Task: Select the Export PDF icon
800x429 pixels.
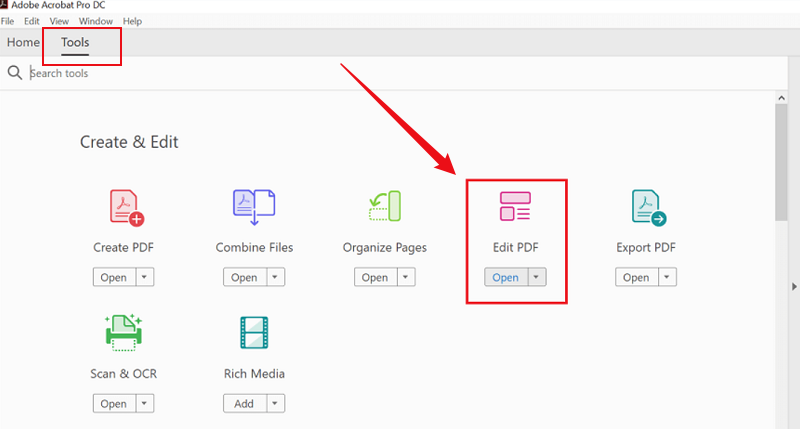Action: tap(649, 208)
